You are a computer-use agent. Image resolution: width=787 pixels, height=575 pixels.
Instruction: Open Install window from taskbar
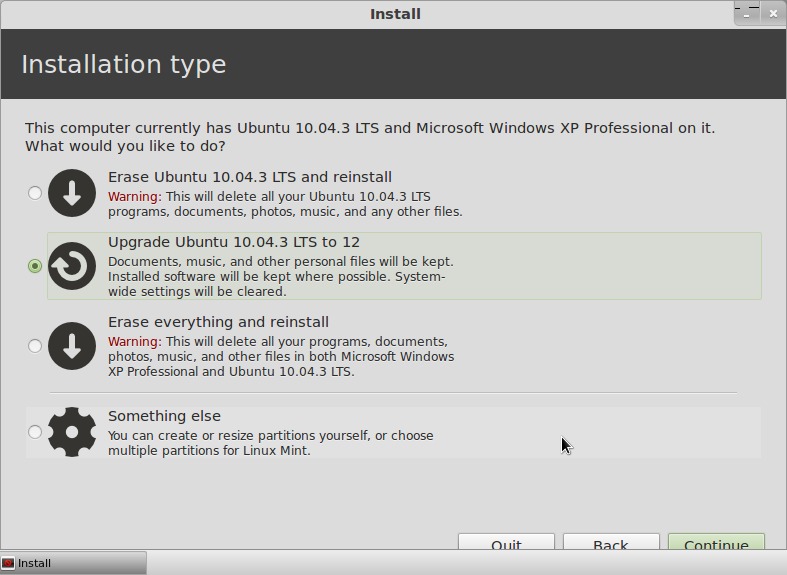click(73, 563)
